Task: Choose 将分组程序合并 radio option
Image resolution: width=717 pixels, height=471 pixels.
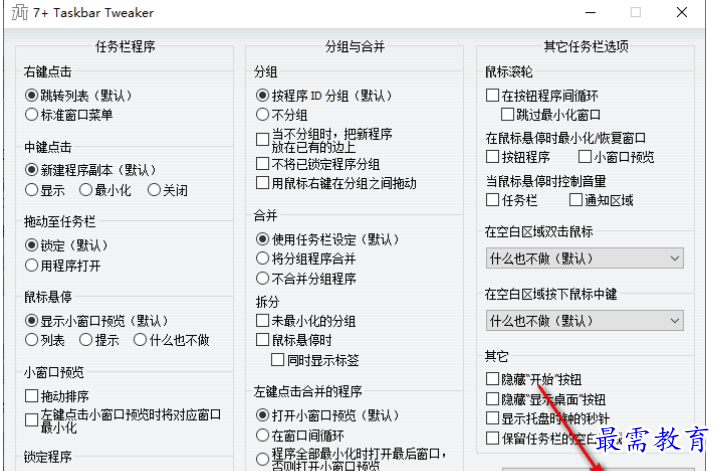Action: click(x=262, y=258)
